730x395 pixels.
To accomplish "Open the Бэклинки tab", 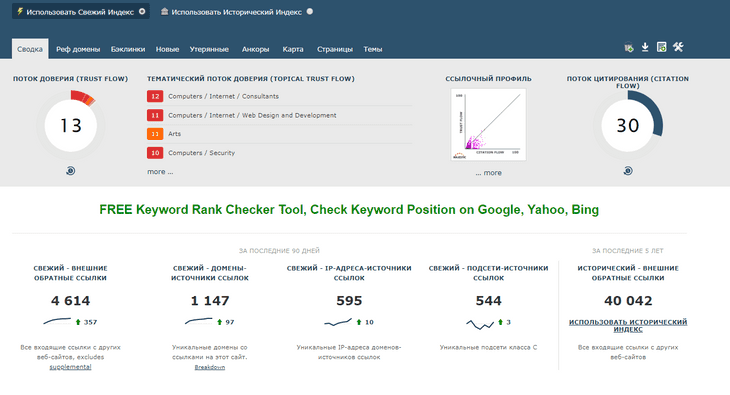I will 128,49.
